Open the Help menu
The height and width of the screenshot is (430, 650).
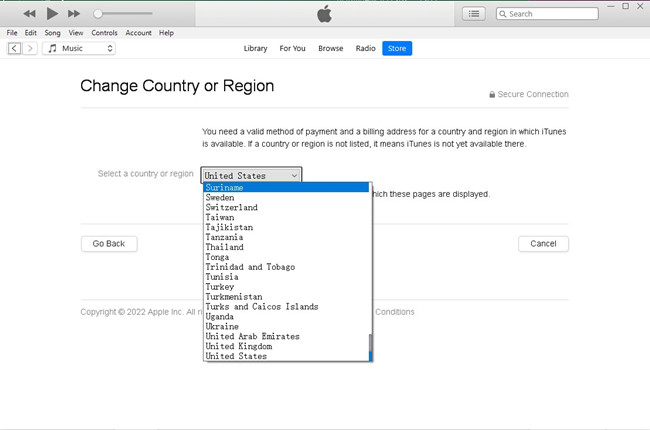pyautogui.click(x=166, y=33)
